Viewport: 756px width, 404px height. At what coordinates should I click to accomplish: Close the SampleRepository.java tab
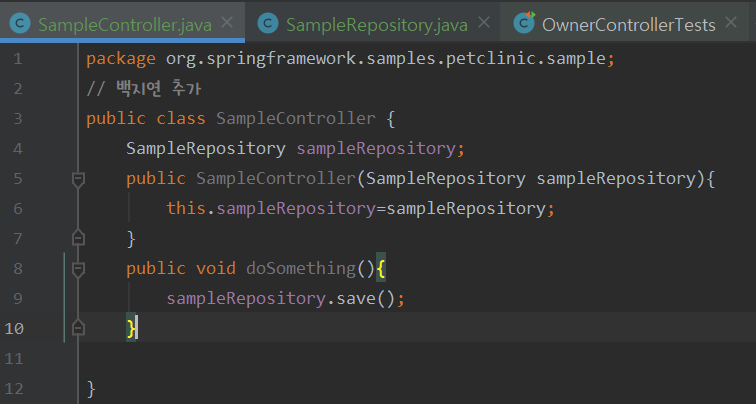tap(484, 23)
